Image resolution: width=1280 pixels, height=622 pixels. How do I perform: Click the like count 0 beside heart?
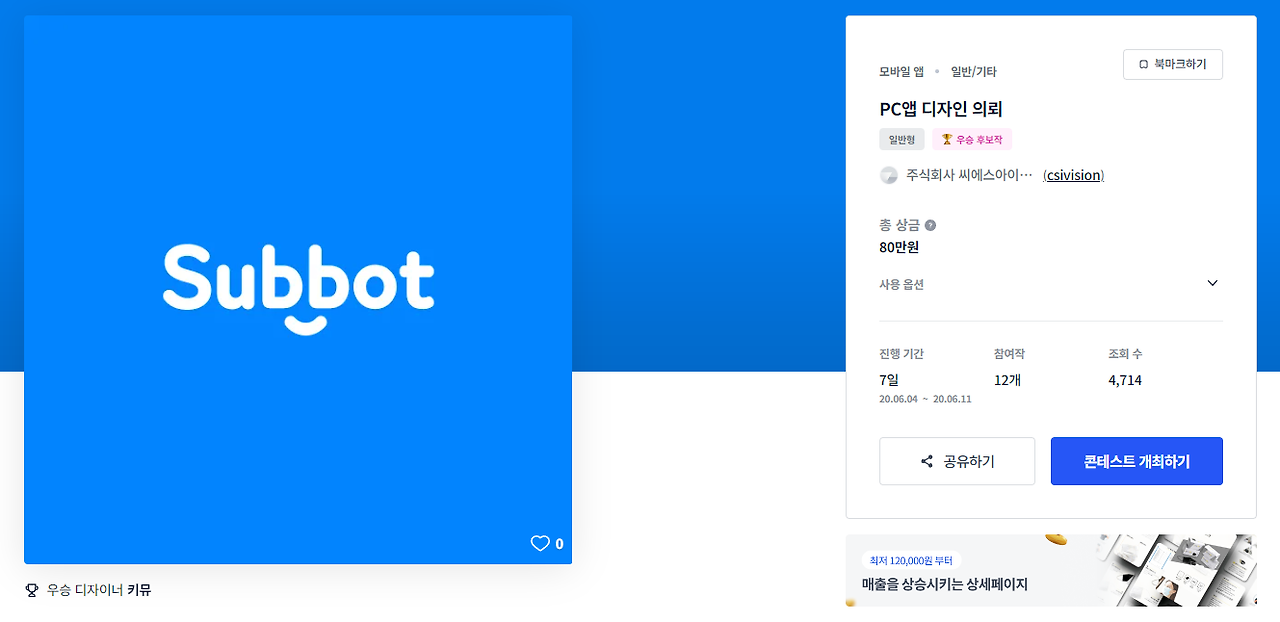click(559, 544)
